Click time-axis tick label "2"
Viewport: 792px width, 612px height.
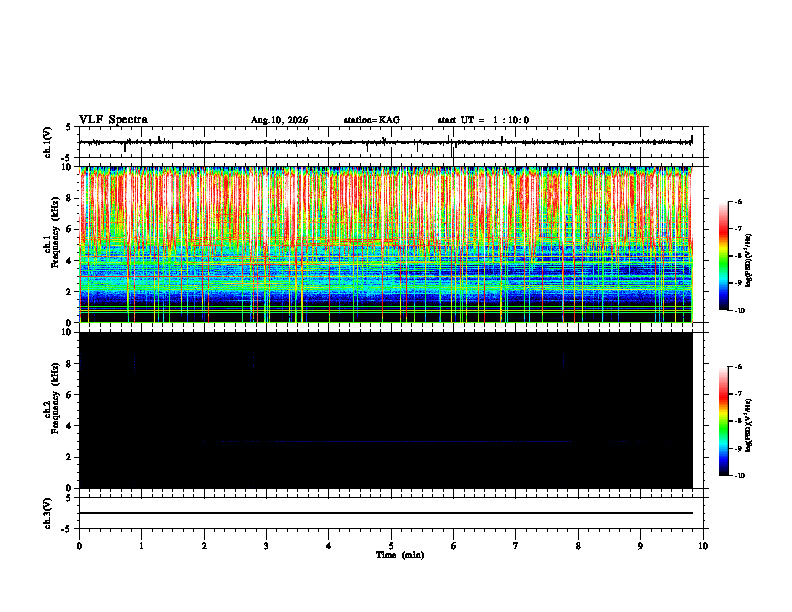click(x=204, y=546)
